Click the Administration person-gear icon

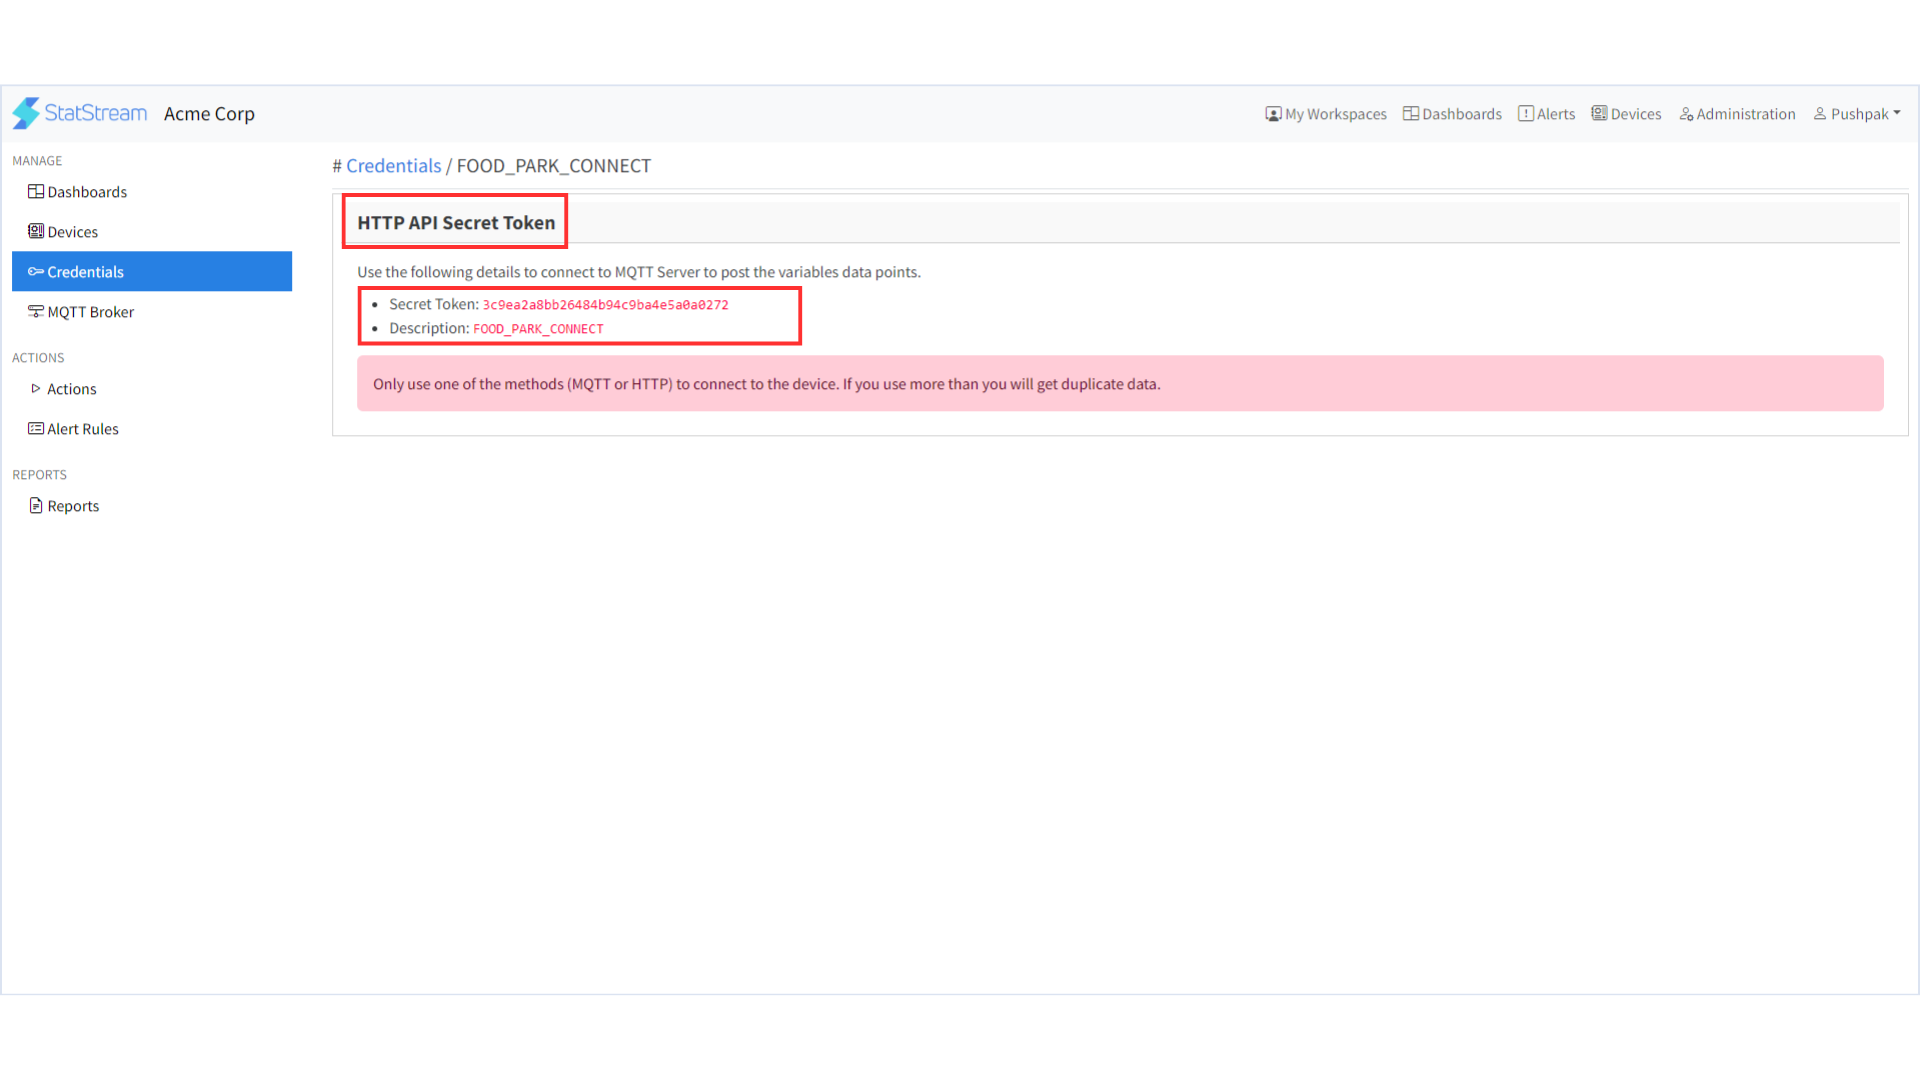[1686, 113]
